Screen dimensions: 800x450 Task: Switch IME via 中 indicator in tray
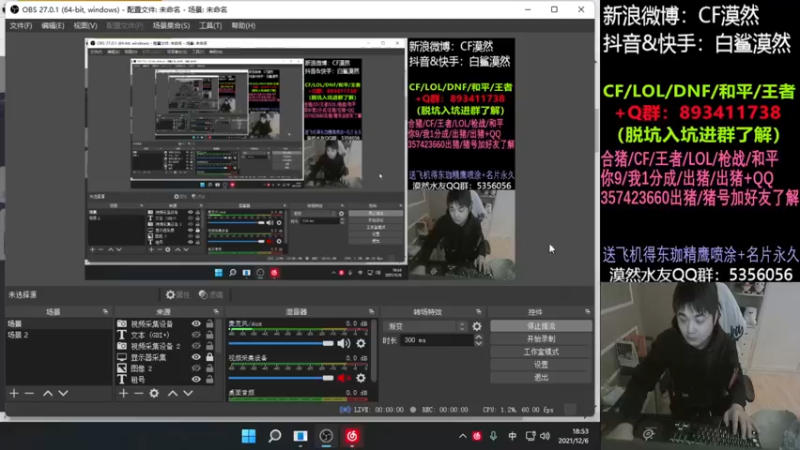(x=512, y=436)
